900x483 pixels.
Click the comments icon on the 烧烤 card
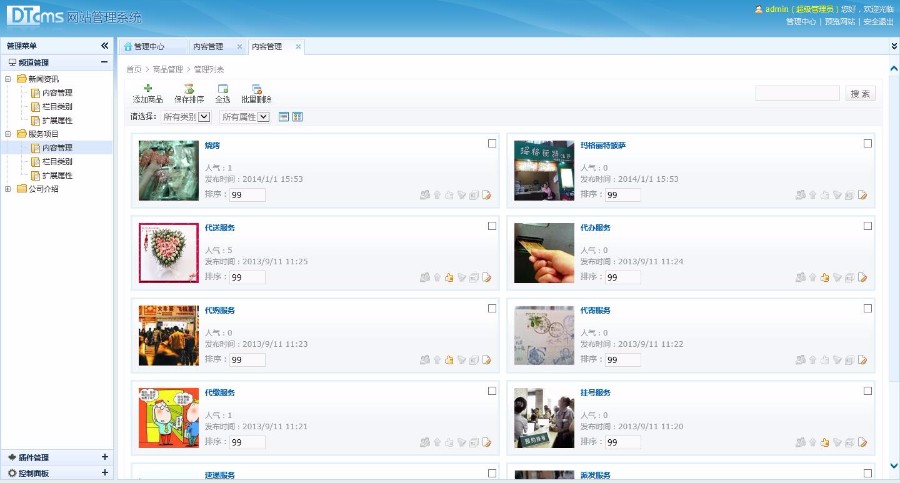425,195
